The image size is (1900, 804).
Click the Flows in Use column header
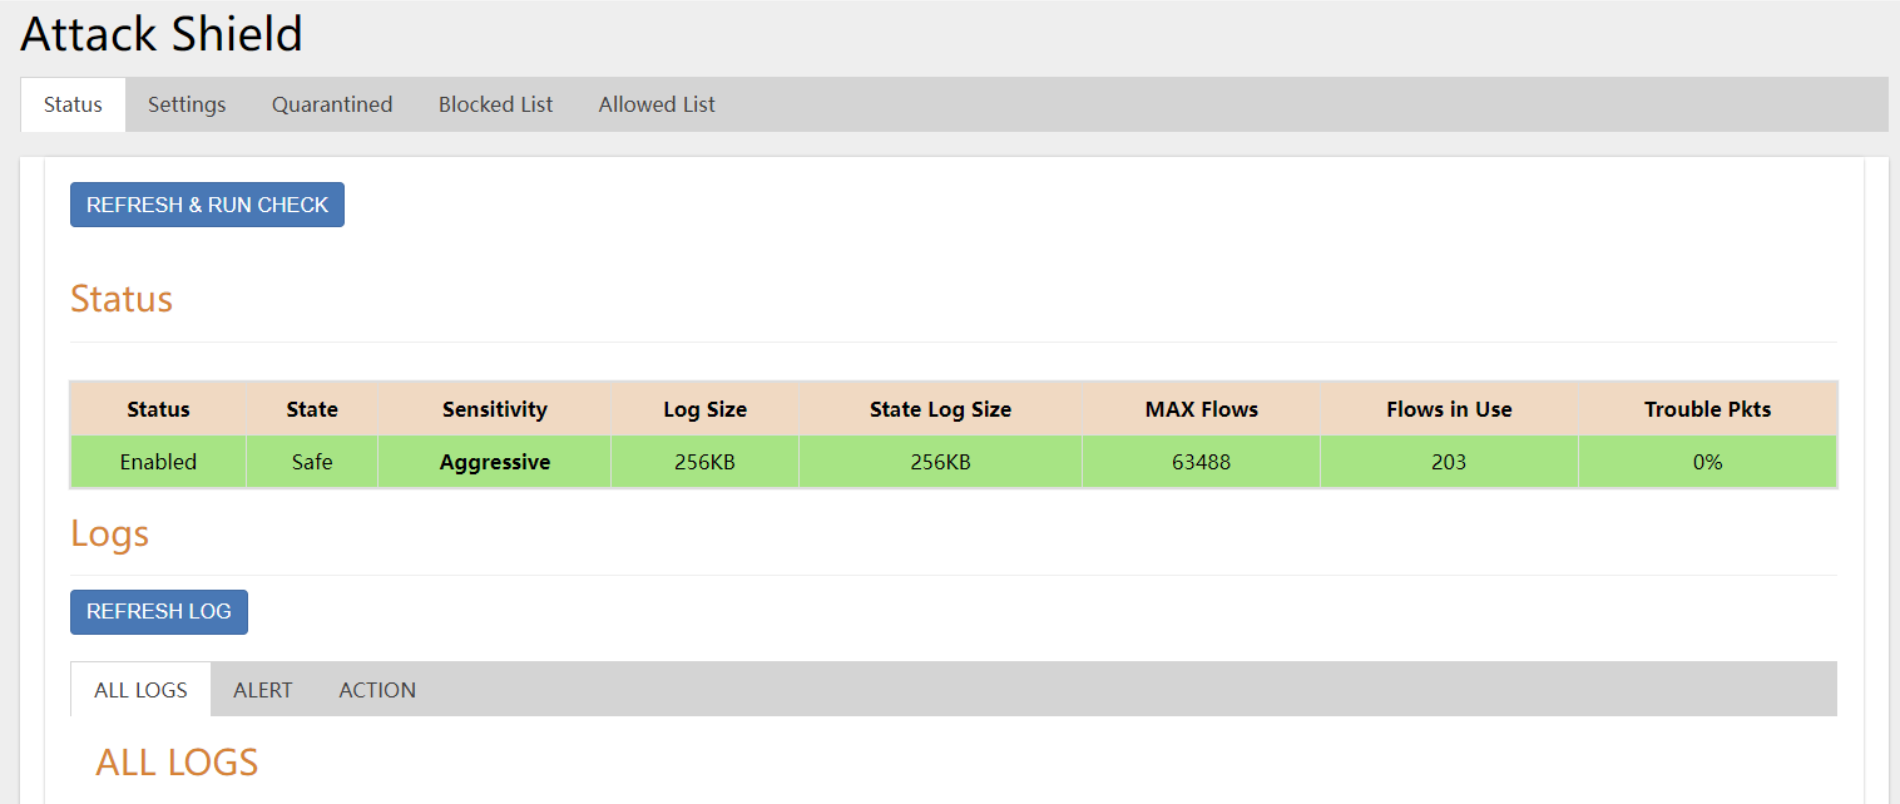click(x=1448, y=409)
